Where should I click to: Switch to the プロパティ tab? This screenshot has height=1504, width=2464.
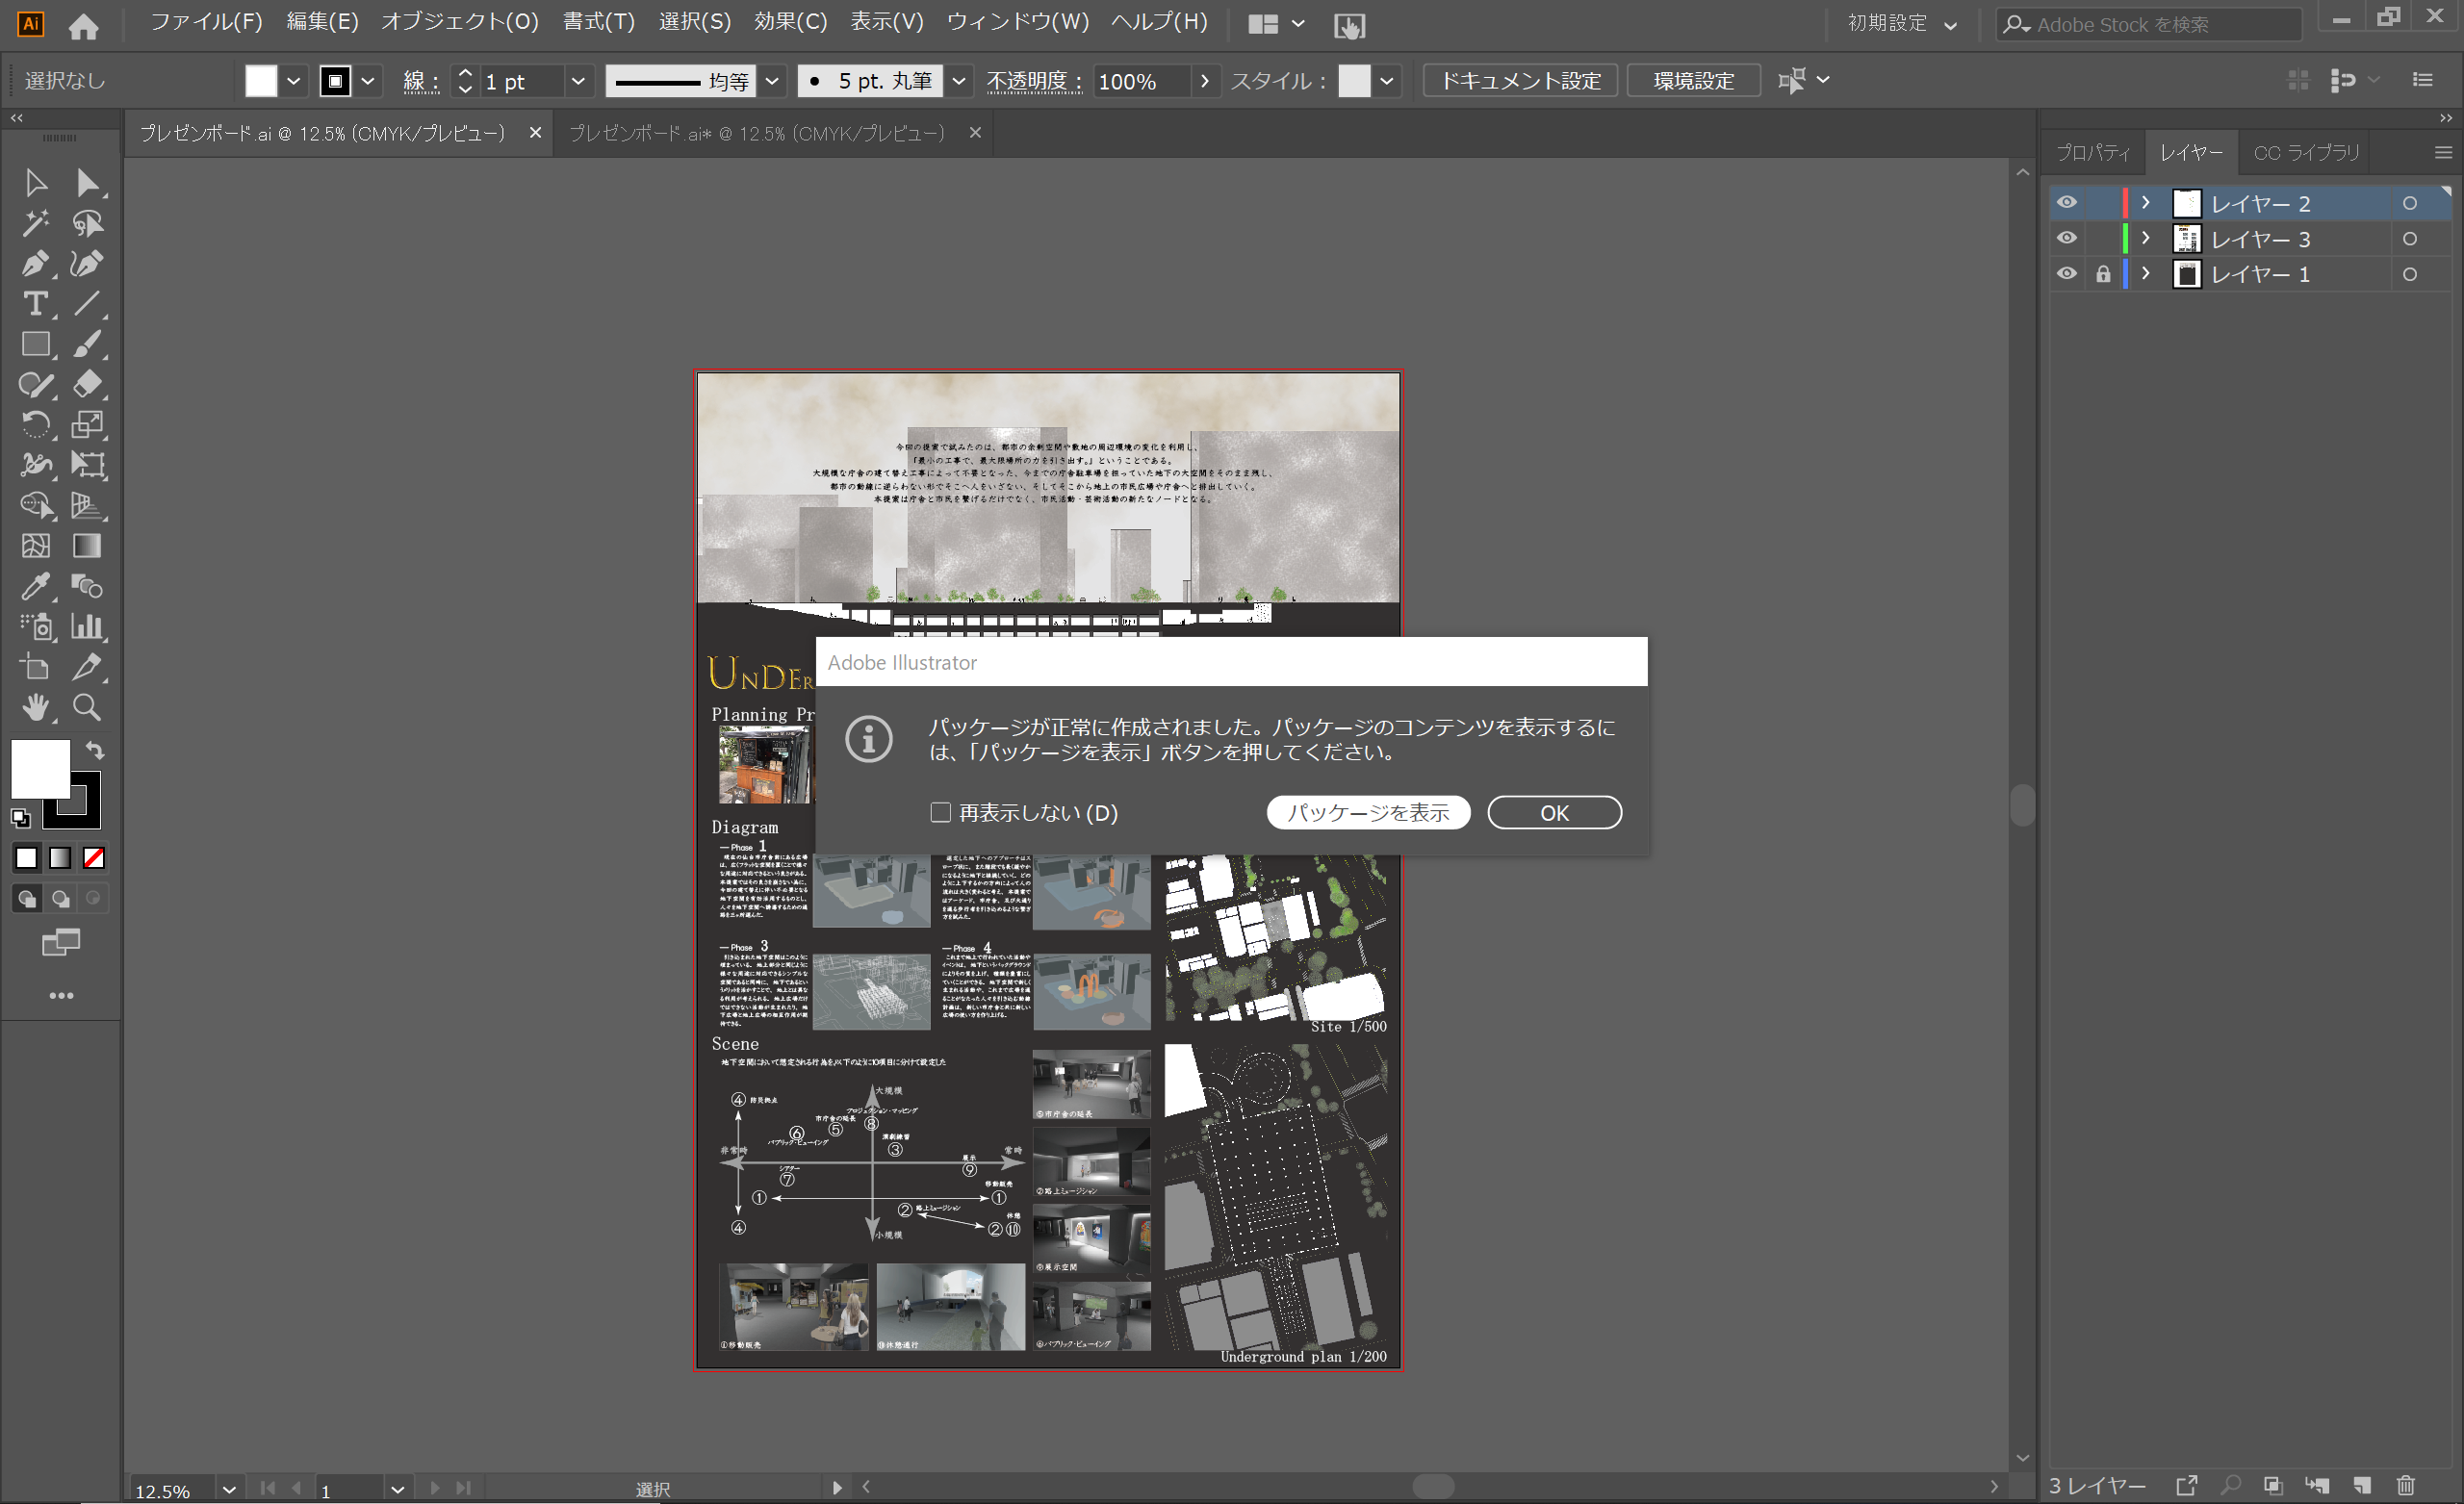coord(2093,152)
